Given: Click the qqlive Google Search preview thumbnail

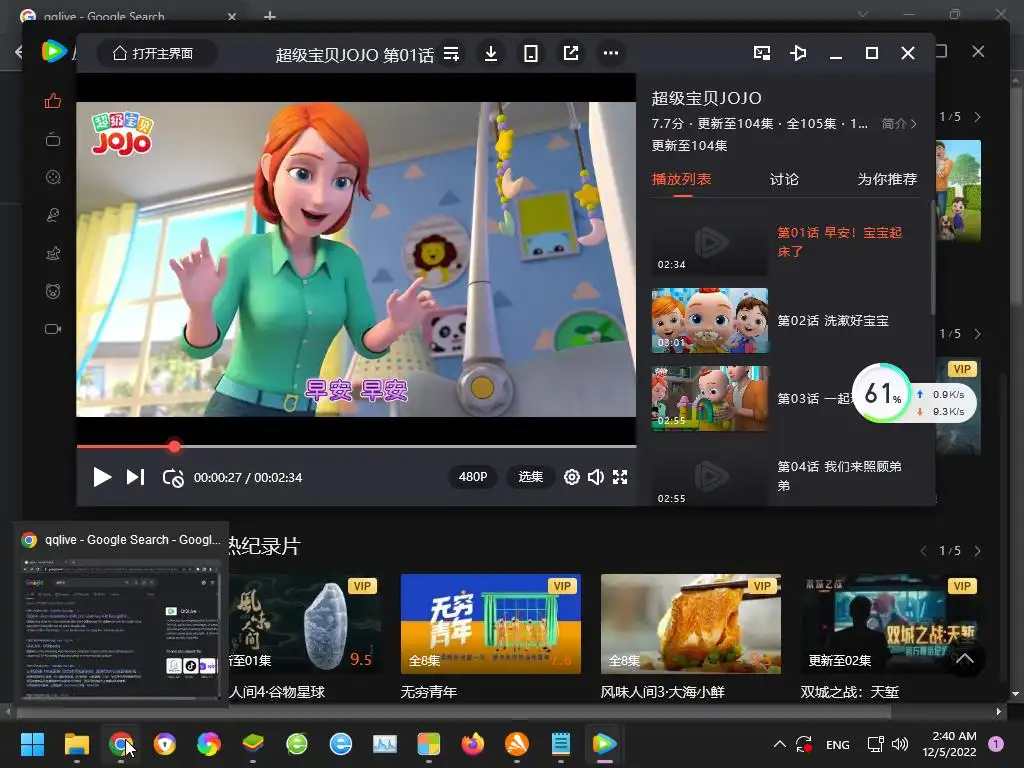Looking at the screenshot, I should (x=120, y=628).
